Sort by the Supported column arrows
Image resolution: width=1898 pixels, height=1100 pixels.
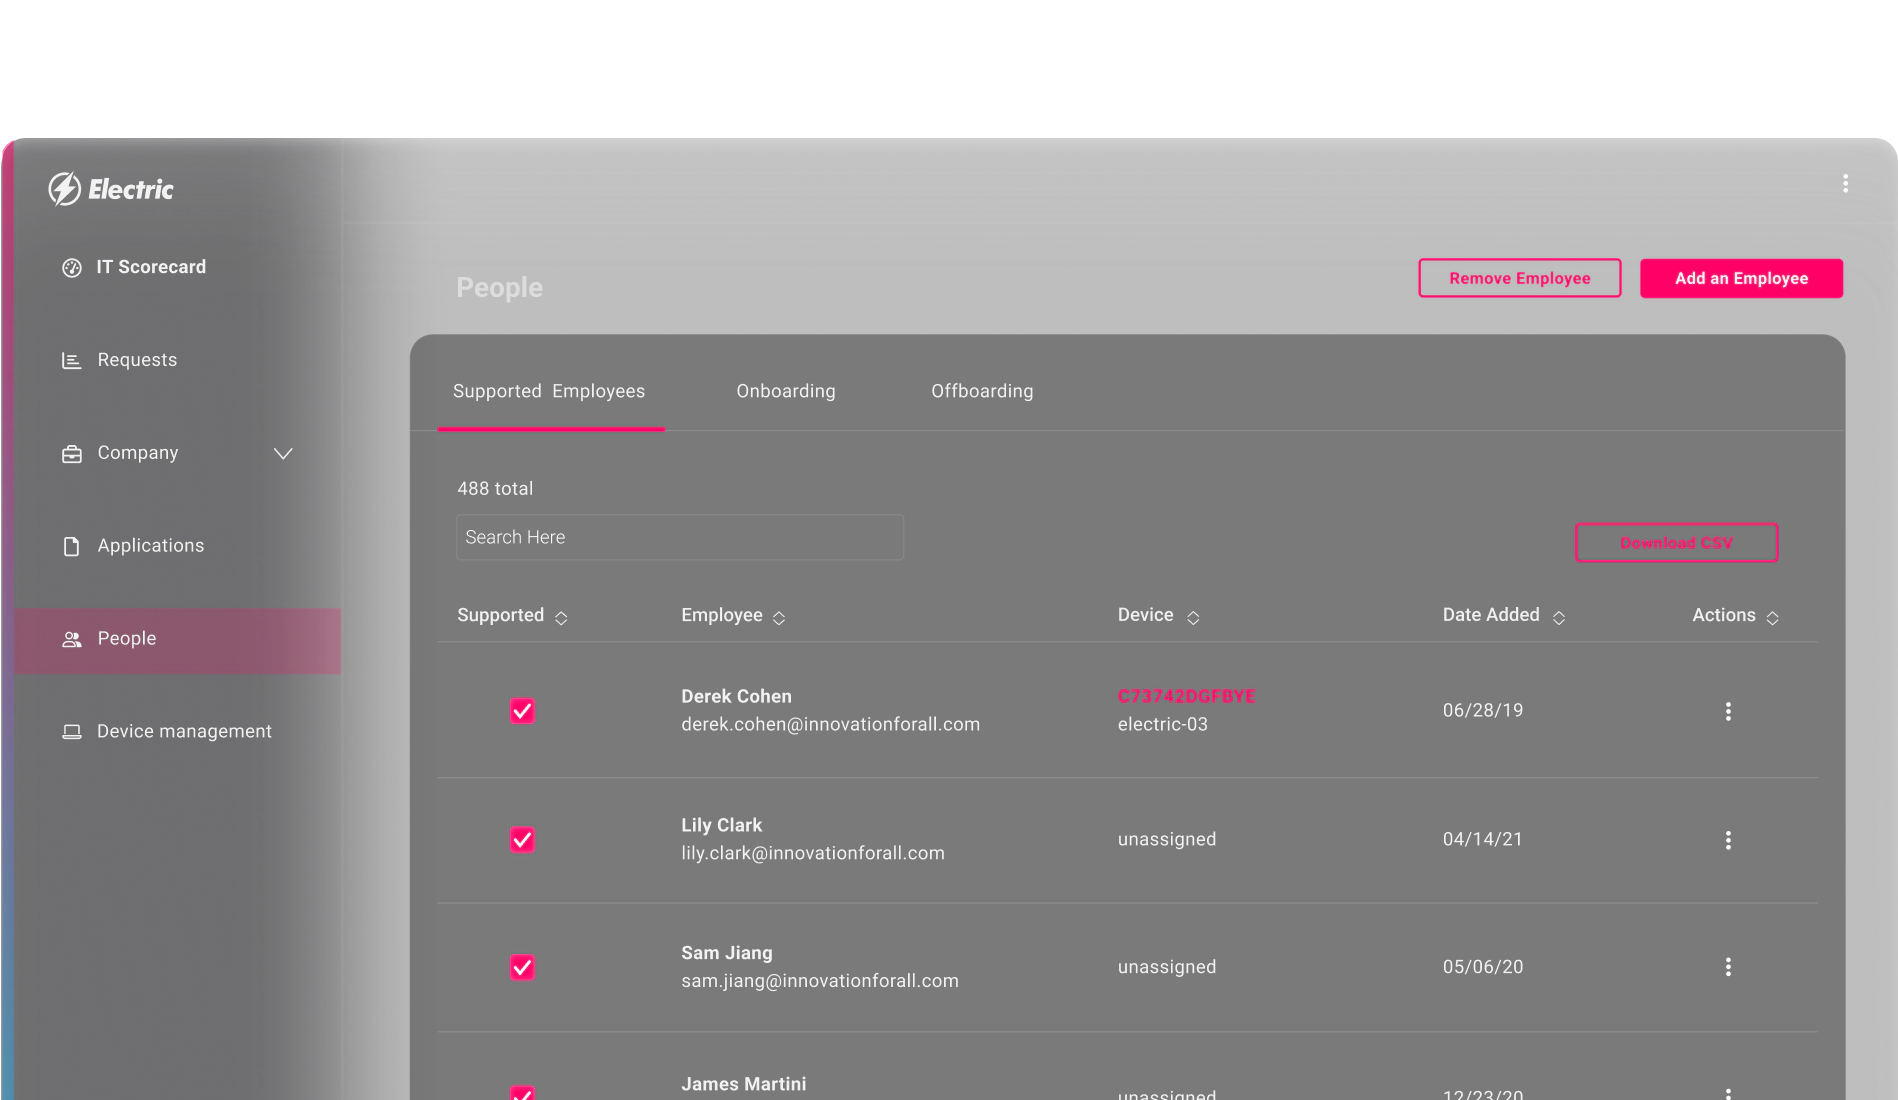[561, 618]
